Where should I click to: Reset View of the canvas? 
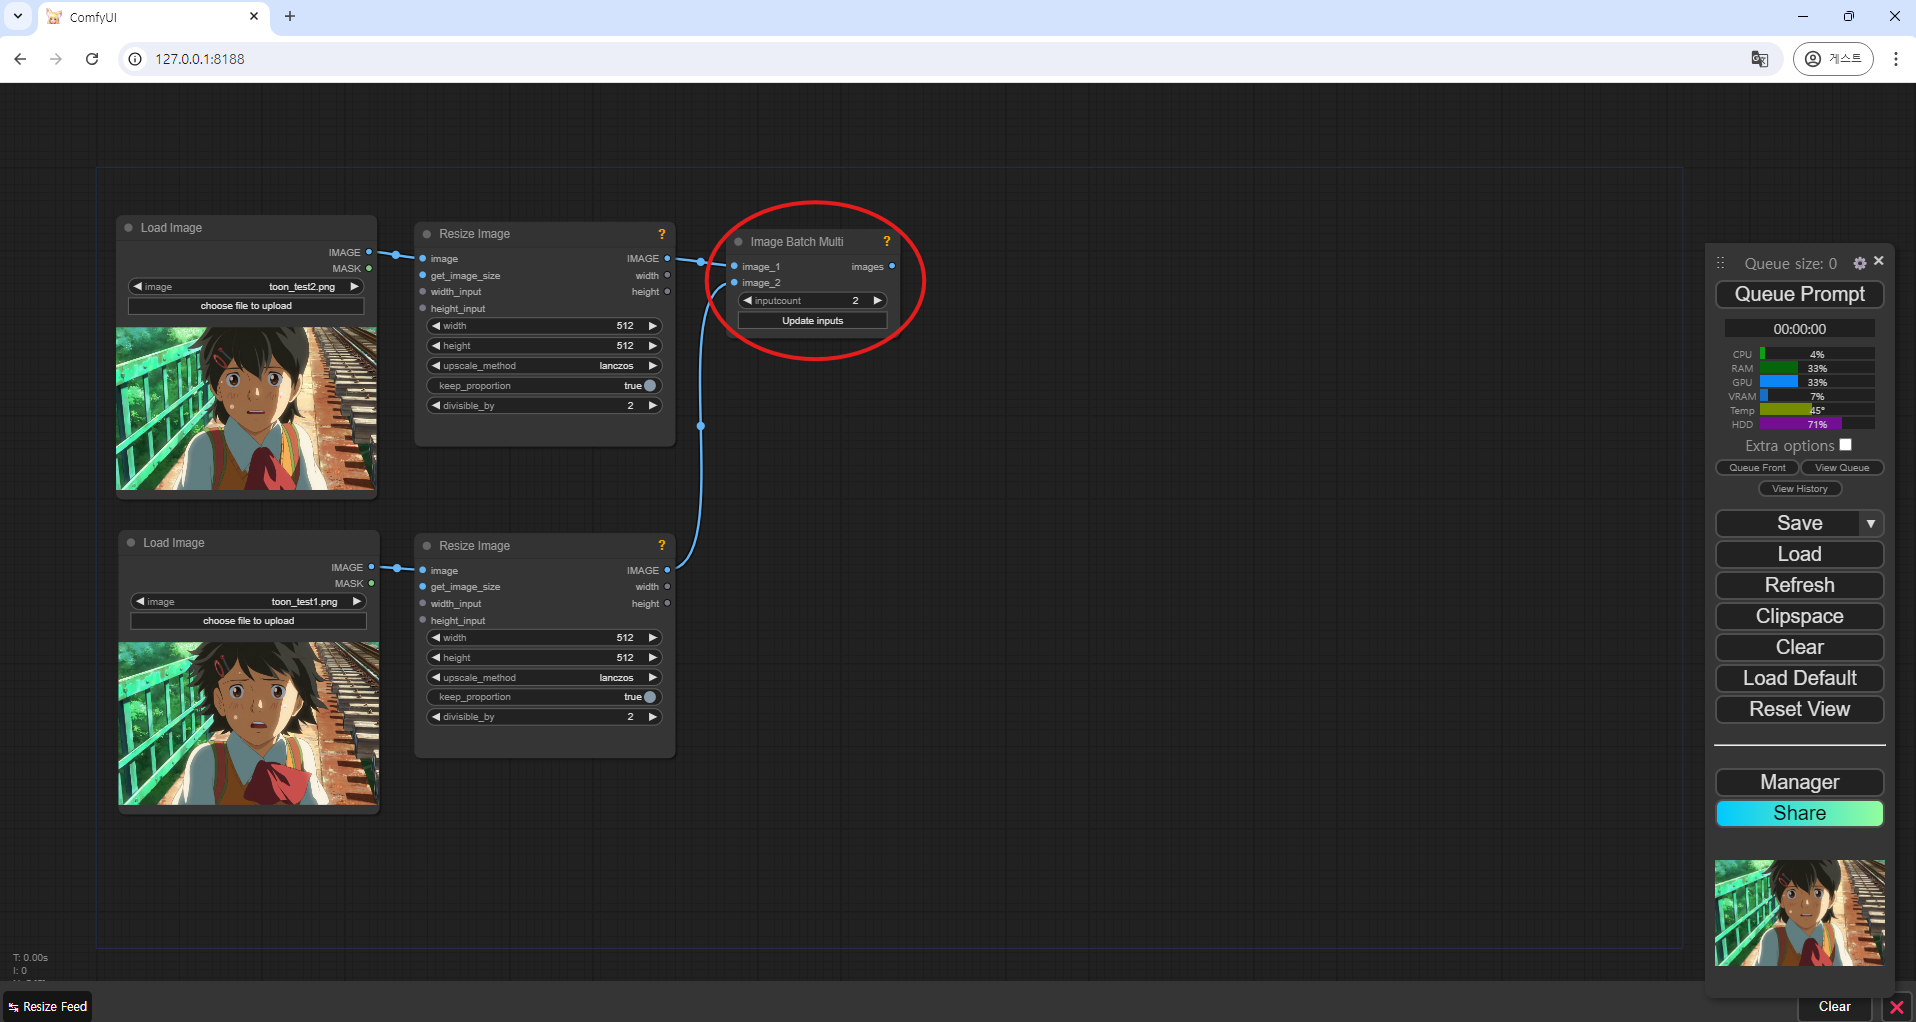tap(1799, 709)
